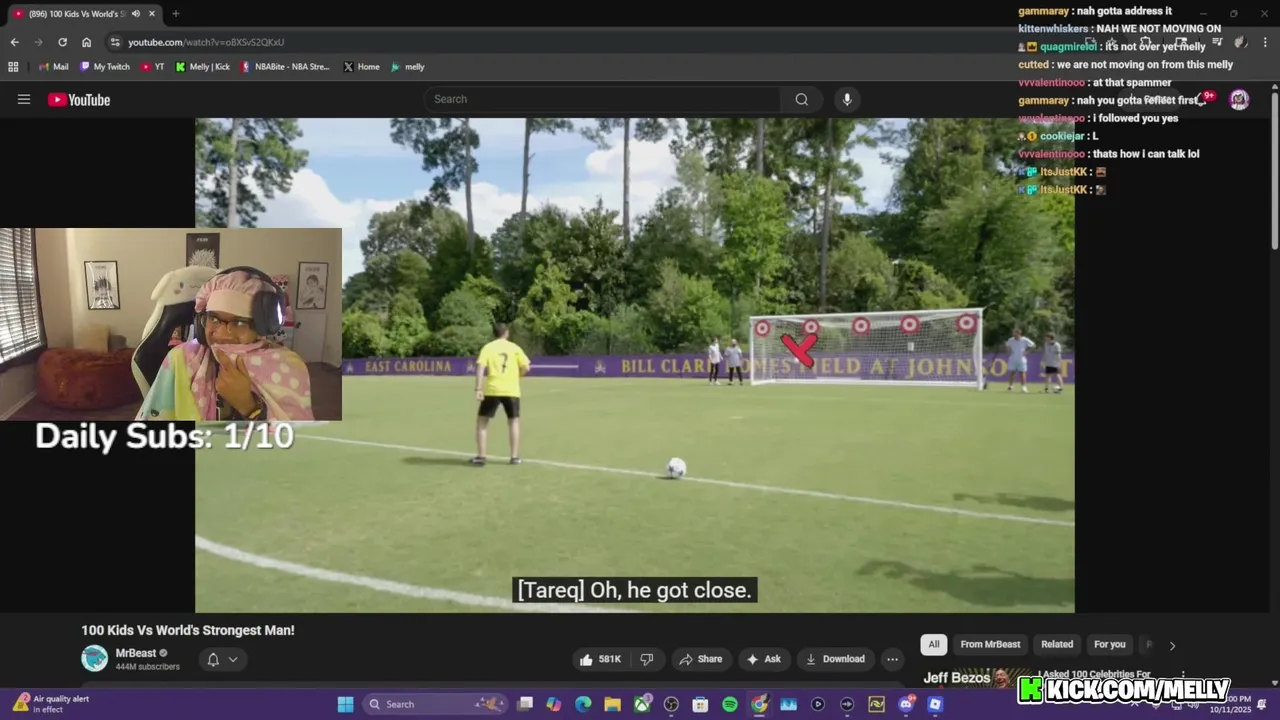Reload the page with the refresh icon
Viewport: 1280px width, 720px height.
tap(62, 42)
